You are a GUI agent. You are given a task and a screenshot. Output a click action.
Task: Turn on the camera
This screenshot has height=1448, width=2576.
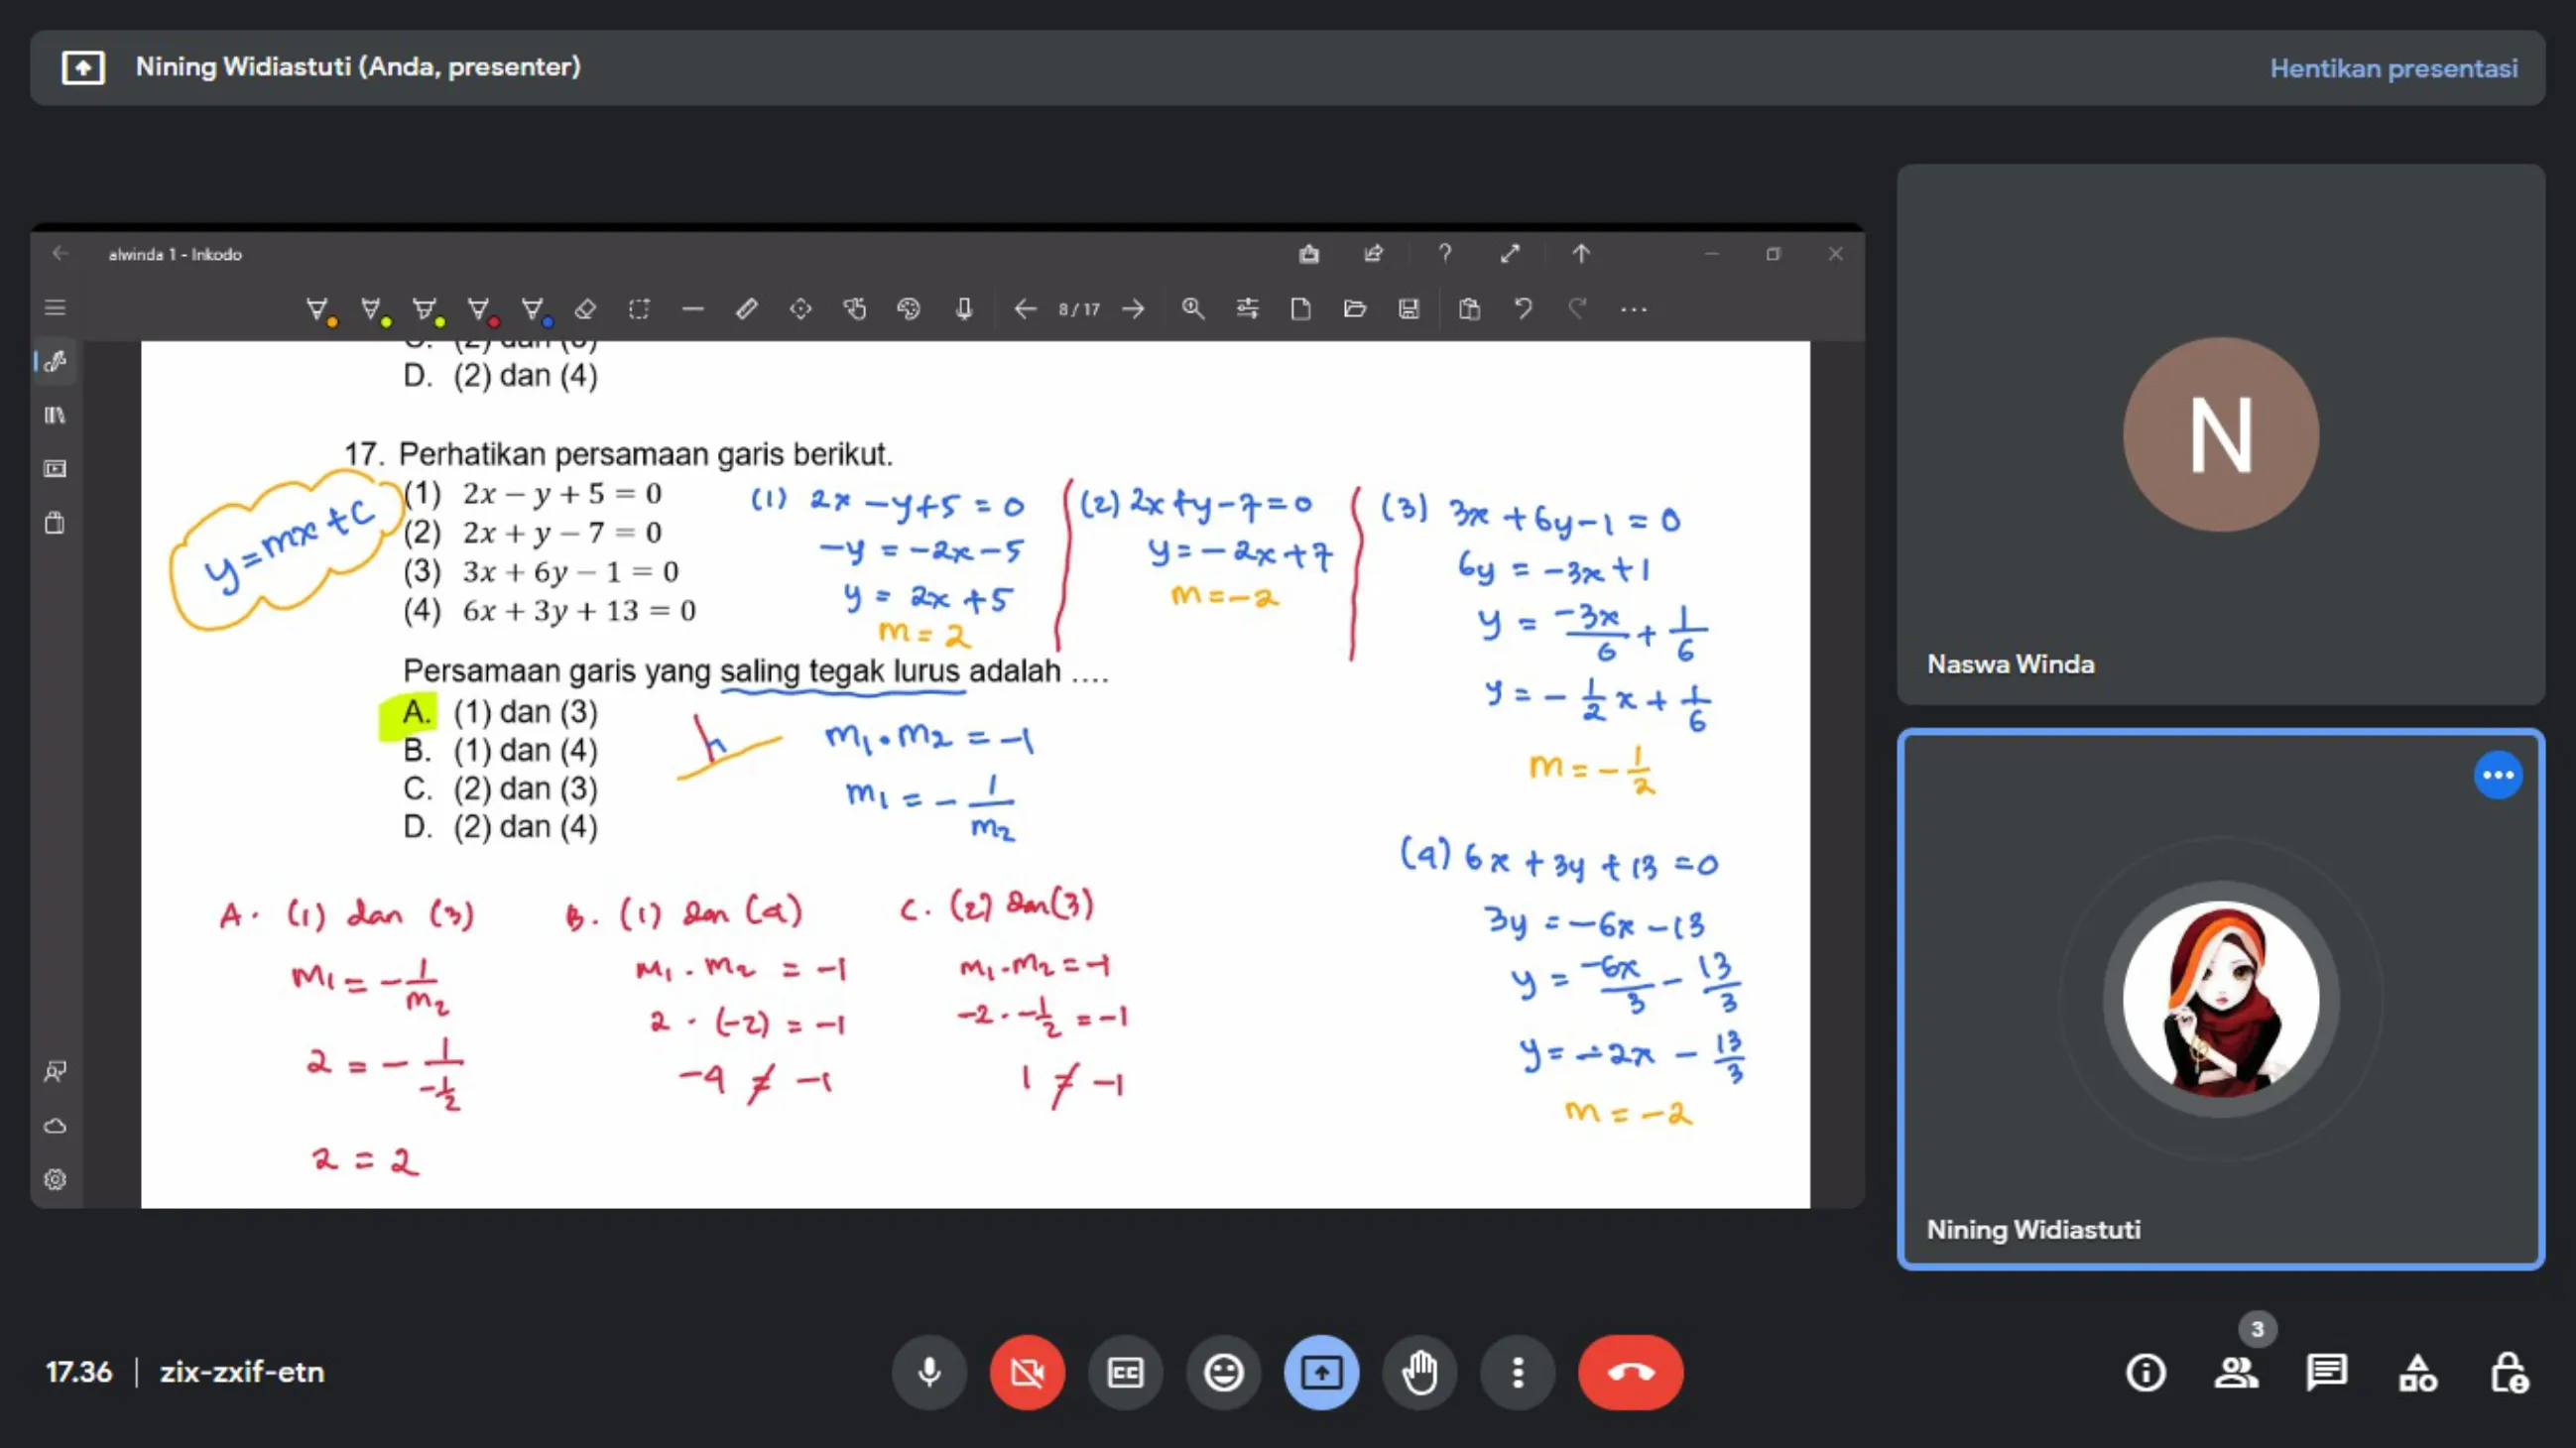(1027, 1372)
